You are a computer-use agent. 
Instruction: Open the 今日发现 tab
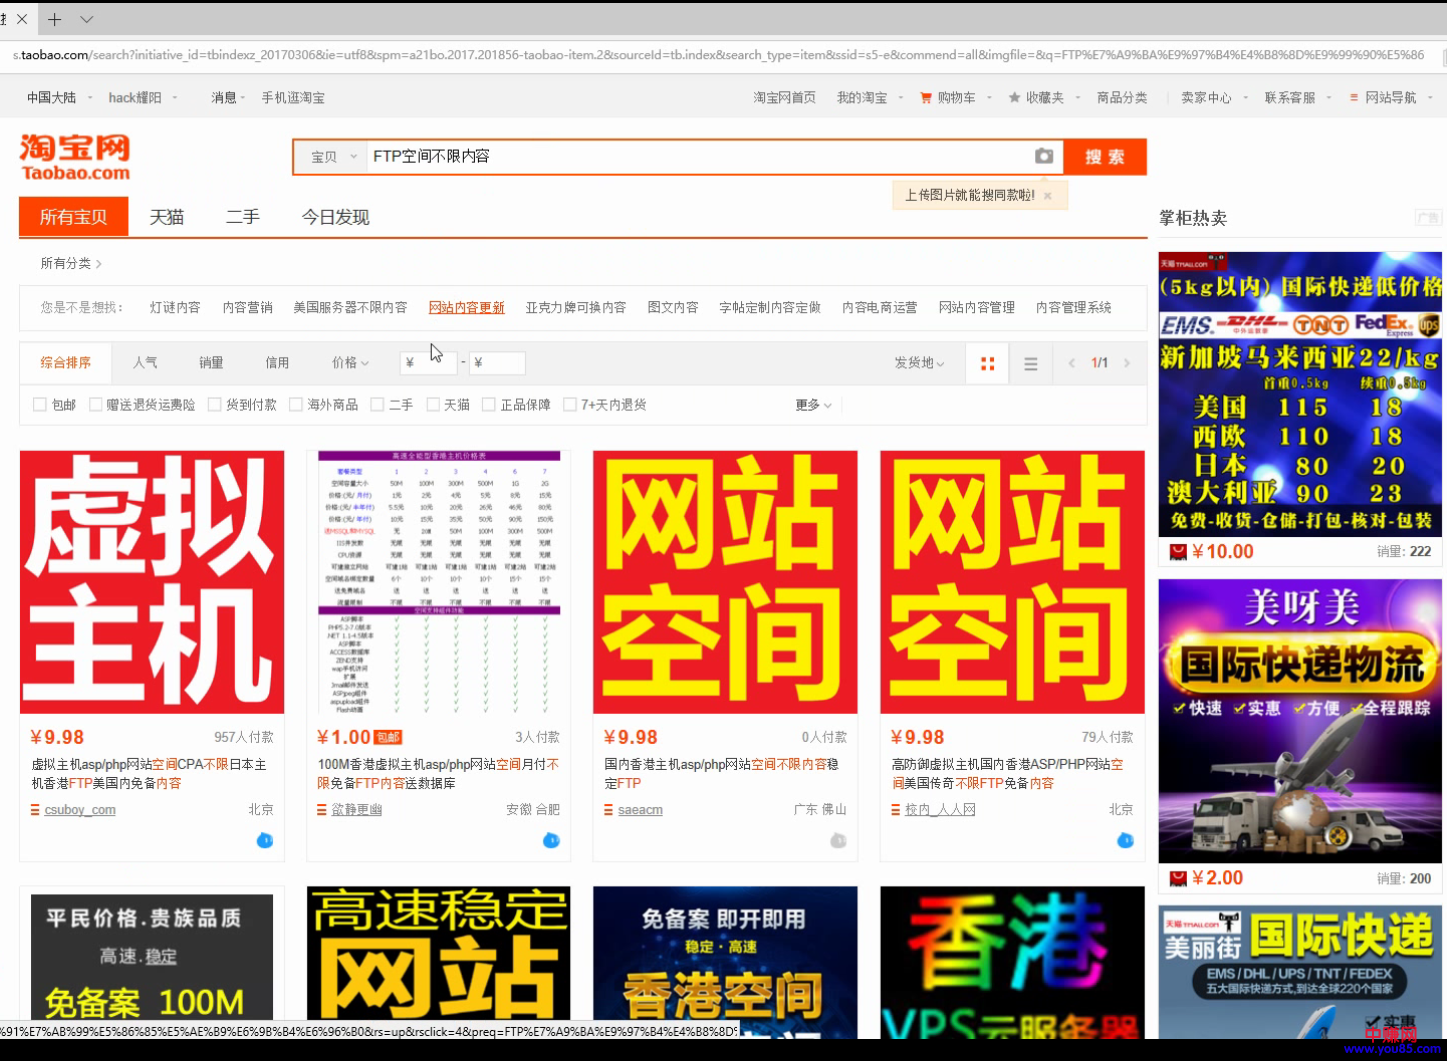tap(334, 217)
